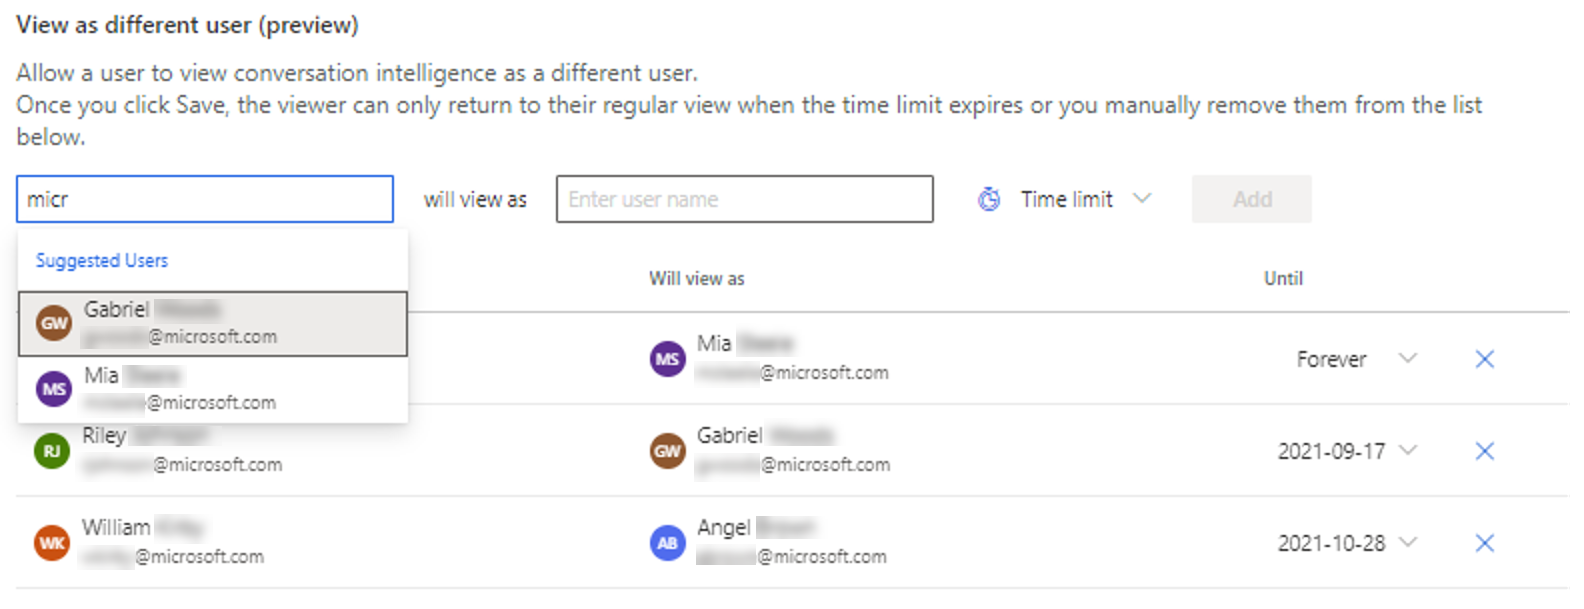Open the Time limit dropdown
The height and width of the screenshot is (609, 1584).
1066,199
